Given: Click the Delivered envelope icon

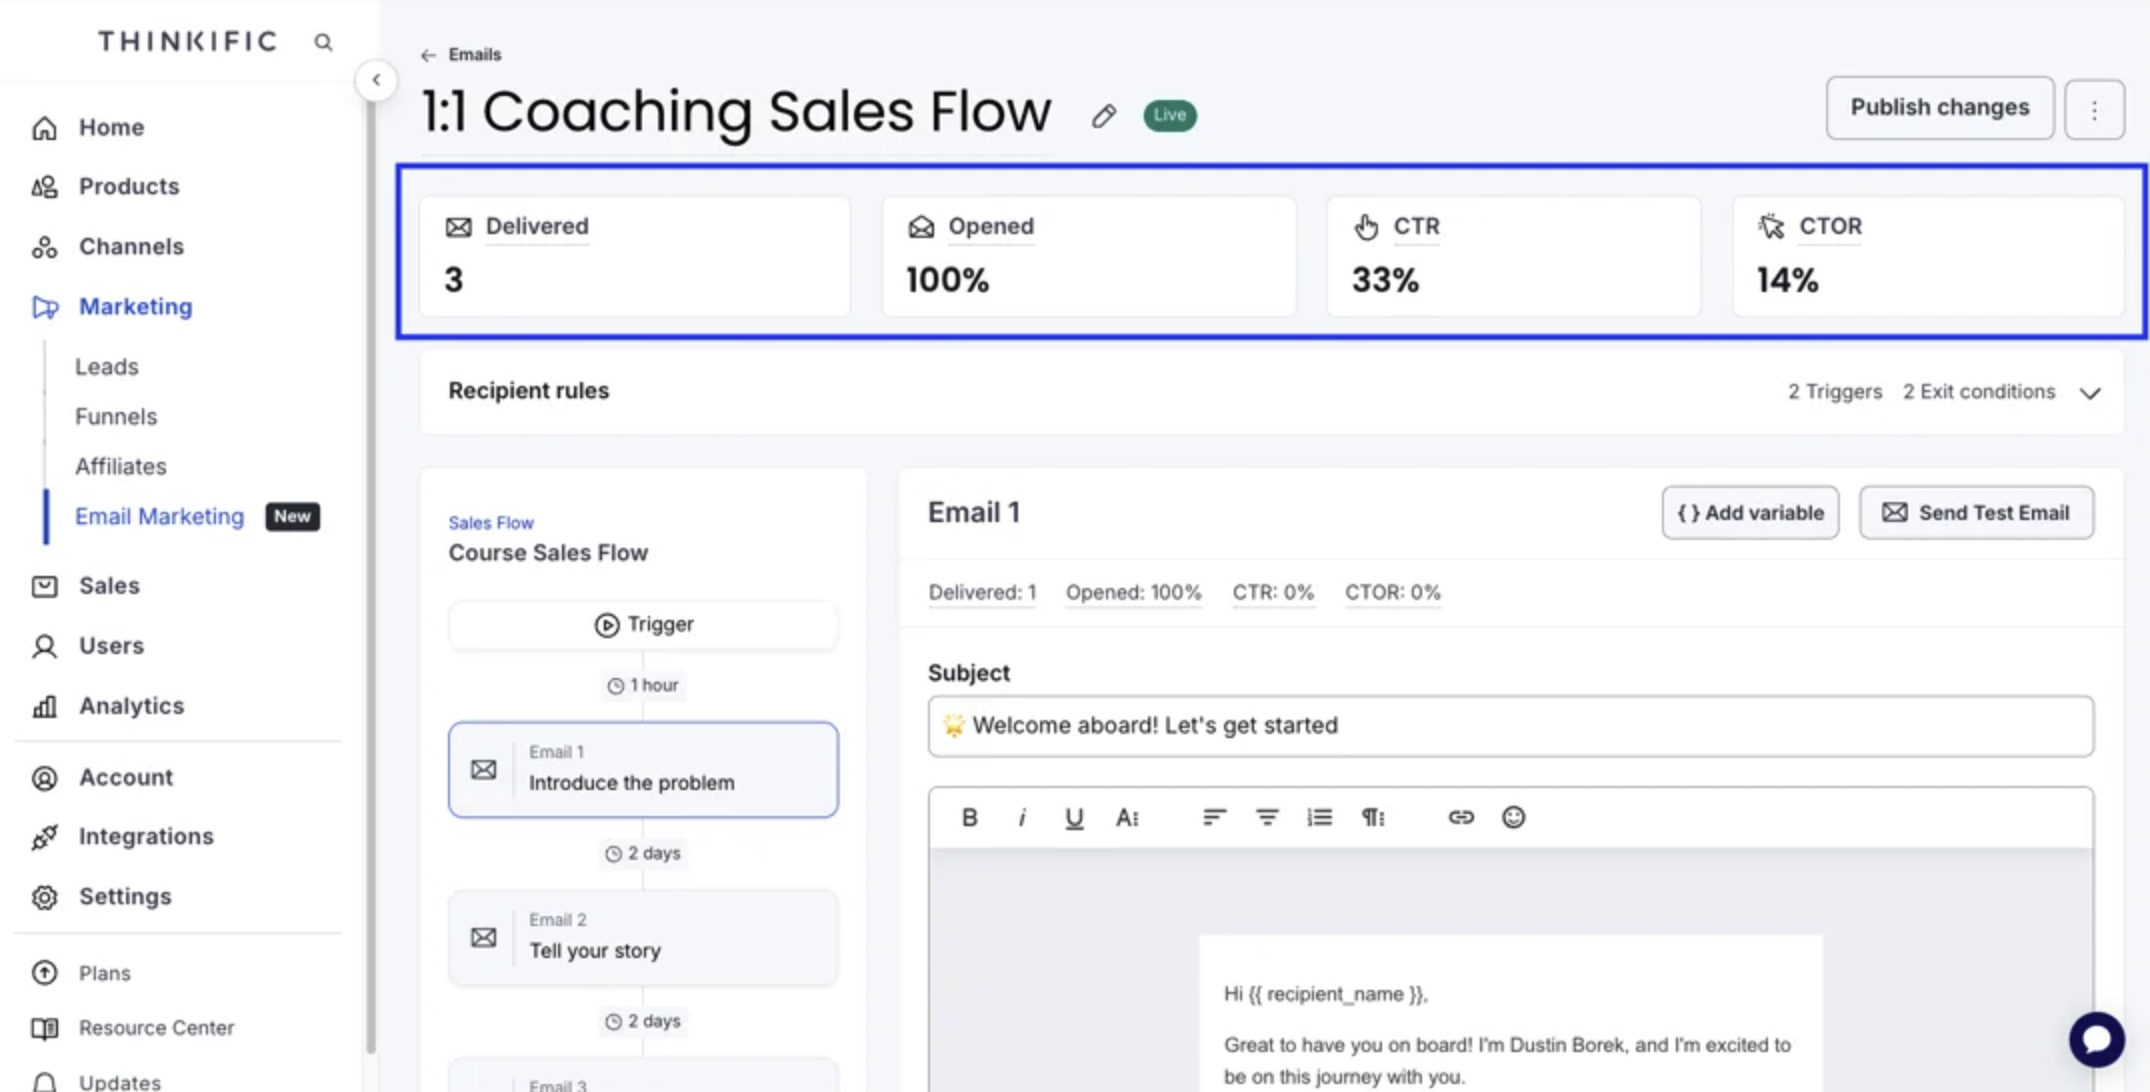Looking at the screenshot, I should [x=459, y=227].
